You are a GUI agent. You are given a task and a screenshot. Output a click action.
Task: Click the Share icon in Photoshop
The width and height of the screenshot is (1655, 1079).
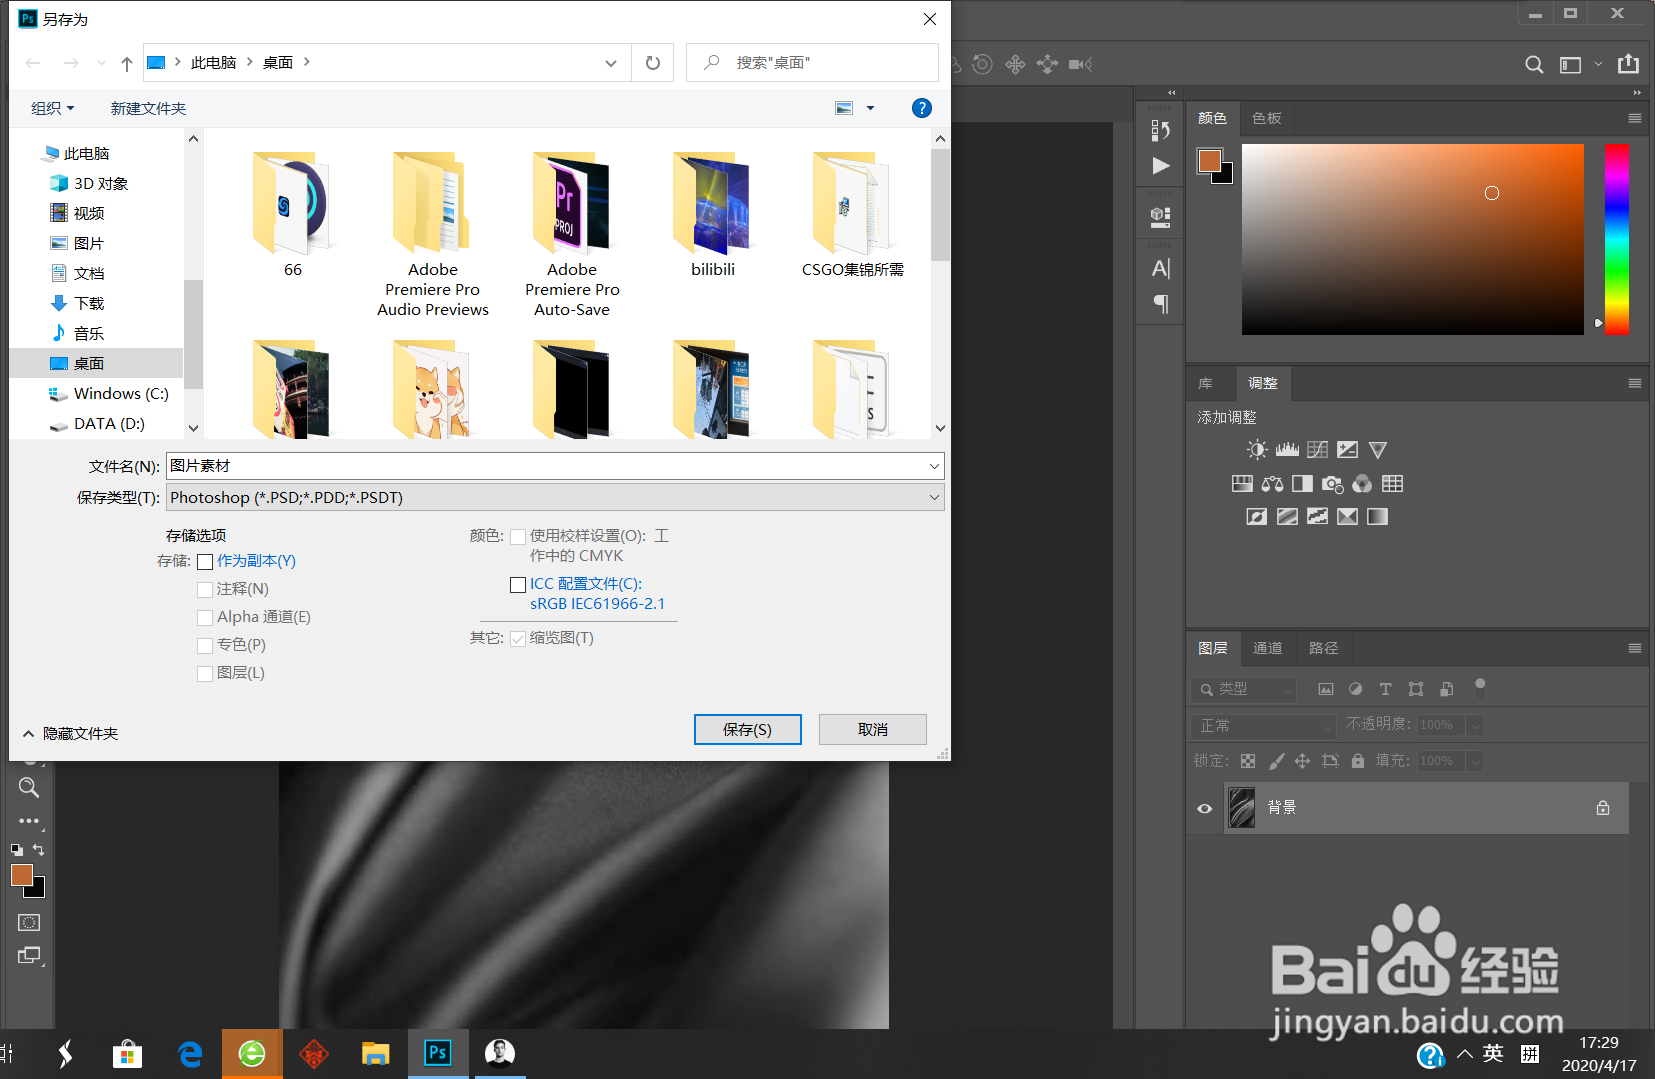coord(1629,64)
